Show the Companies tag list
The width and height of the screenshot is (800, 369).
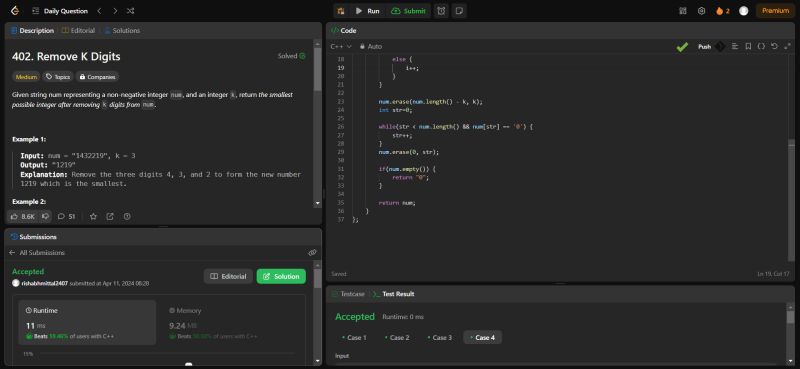tap(97, 77)
